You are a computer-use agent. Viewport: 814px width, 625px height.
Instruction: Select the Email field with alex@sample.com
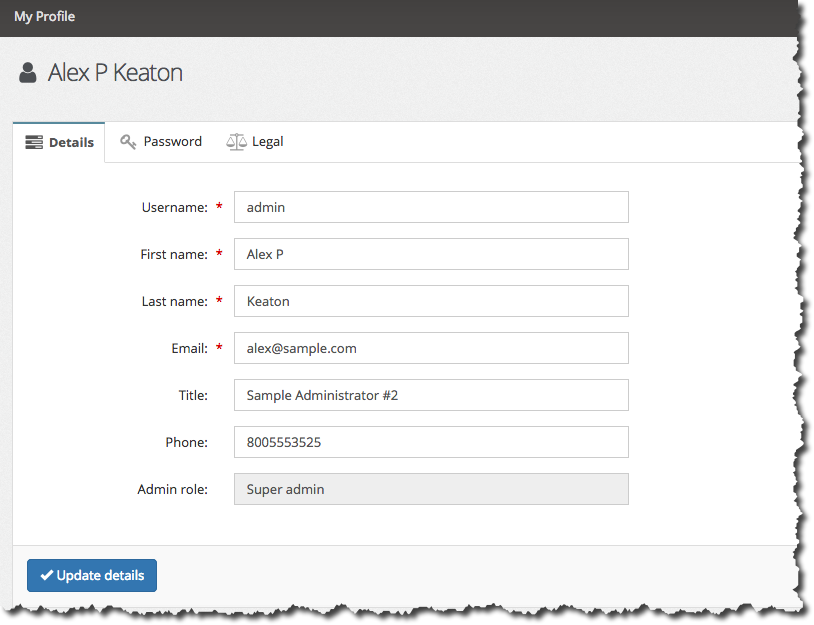point(431,348)
